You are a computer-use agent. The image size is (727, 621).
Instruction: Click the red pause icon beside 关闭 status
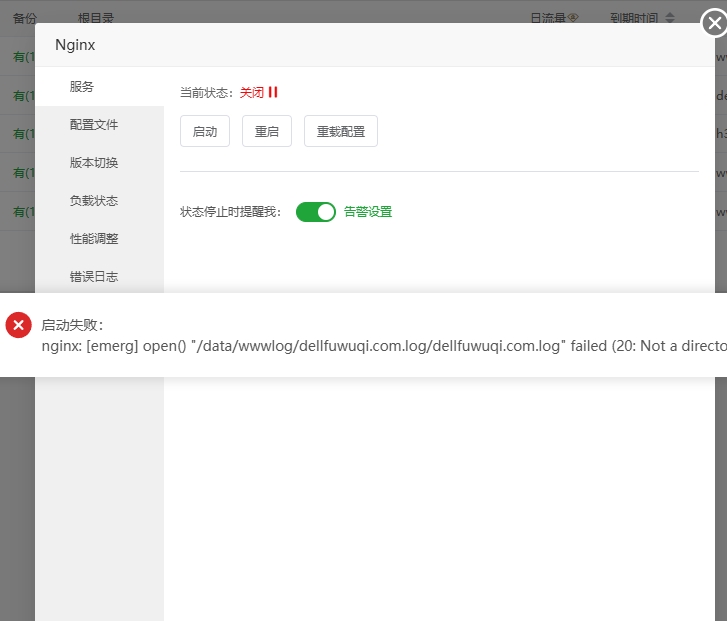(273, 92)
